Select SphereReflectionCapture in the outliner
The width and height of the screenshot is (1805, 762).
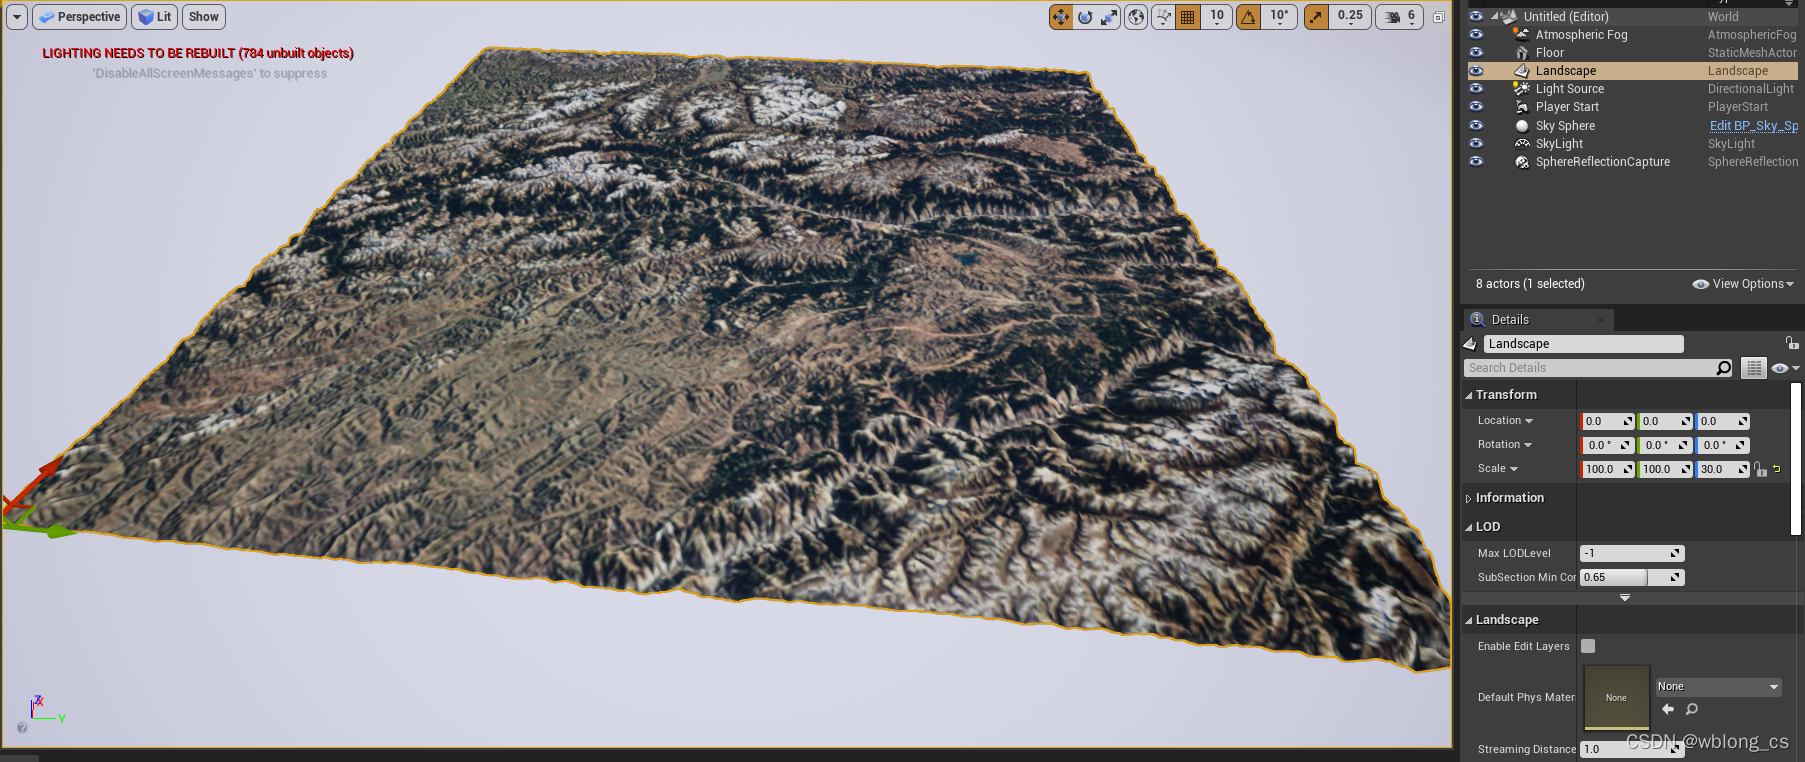pyautogui.click(x=1602, y=162)
